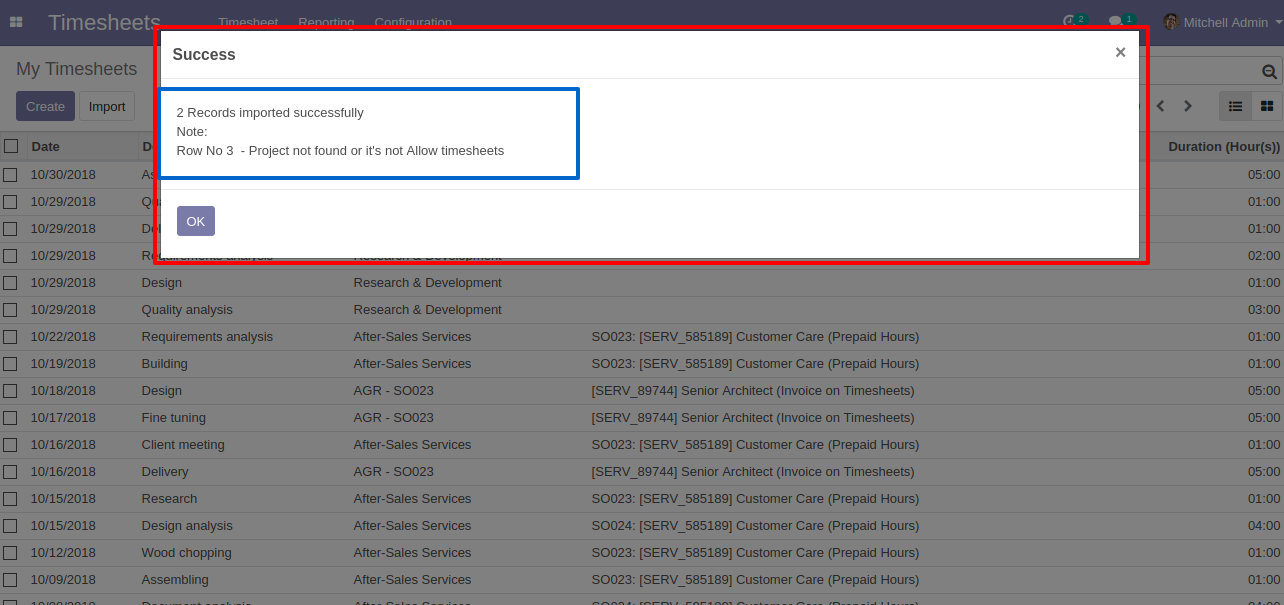Check the 10/22/2018 Requirements analysis row
The width and height of the screenshot is (1284, 605).
10,337
